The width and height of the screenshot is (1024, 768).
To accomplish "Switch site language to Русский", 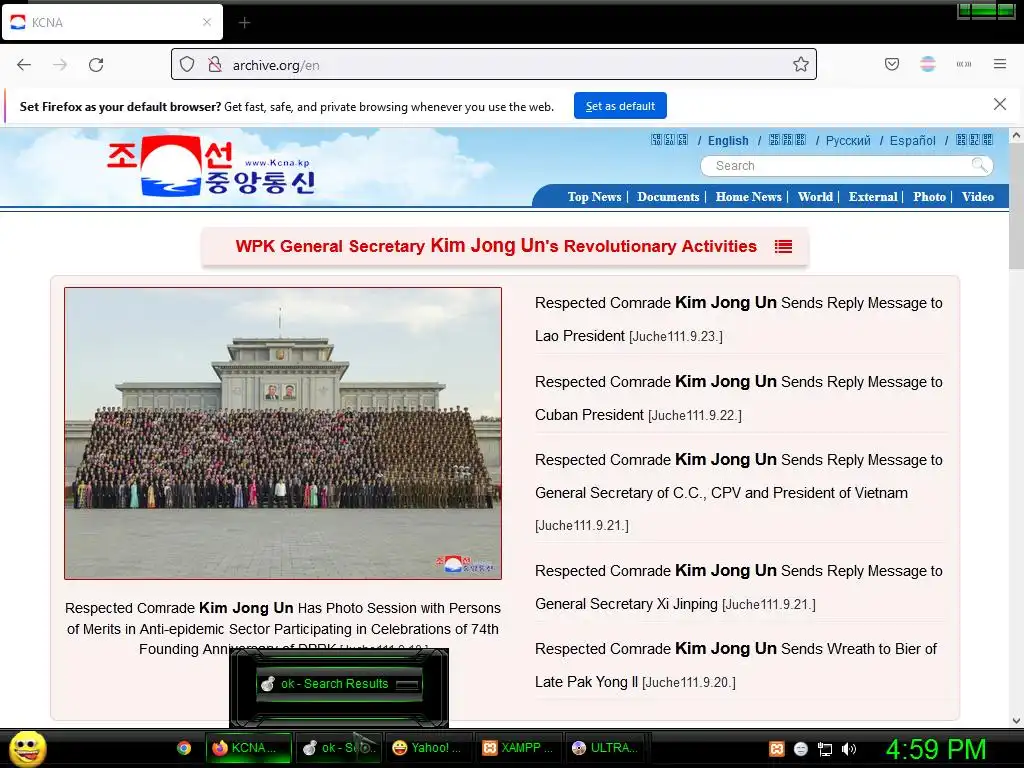I will pyautogui.click(x=848, y=140).
